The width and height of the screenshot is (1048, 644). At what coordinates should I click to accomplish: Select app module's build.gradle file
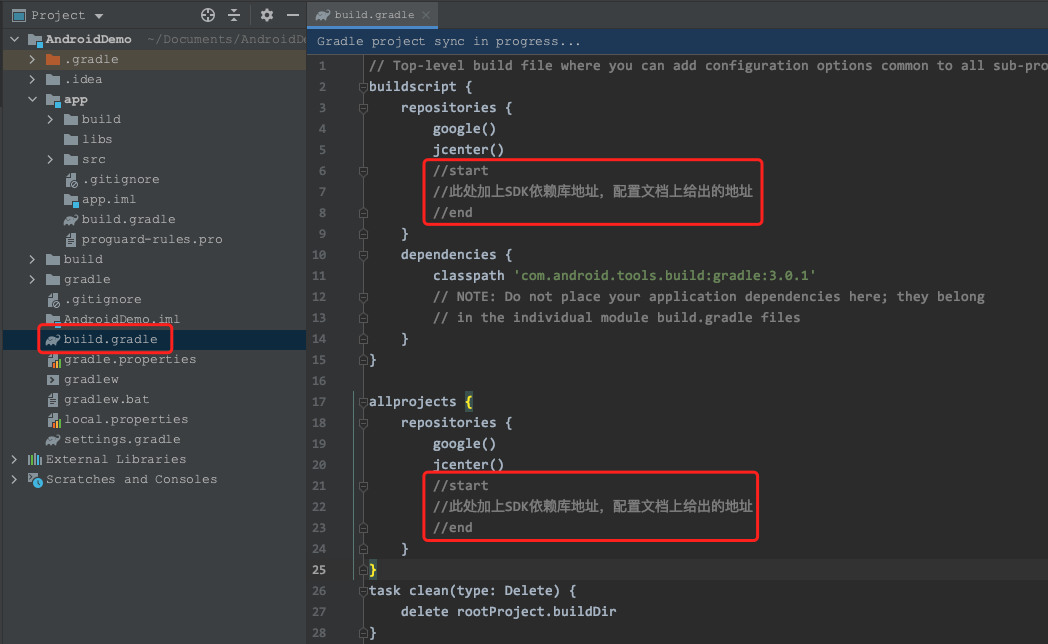coord(120,220)
